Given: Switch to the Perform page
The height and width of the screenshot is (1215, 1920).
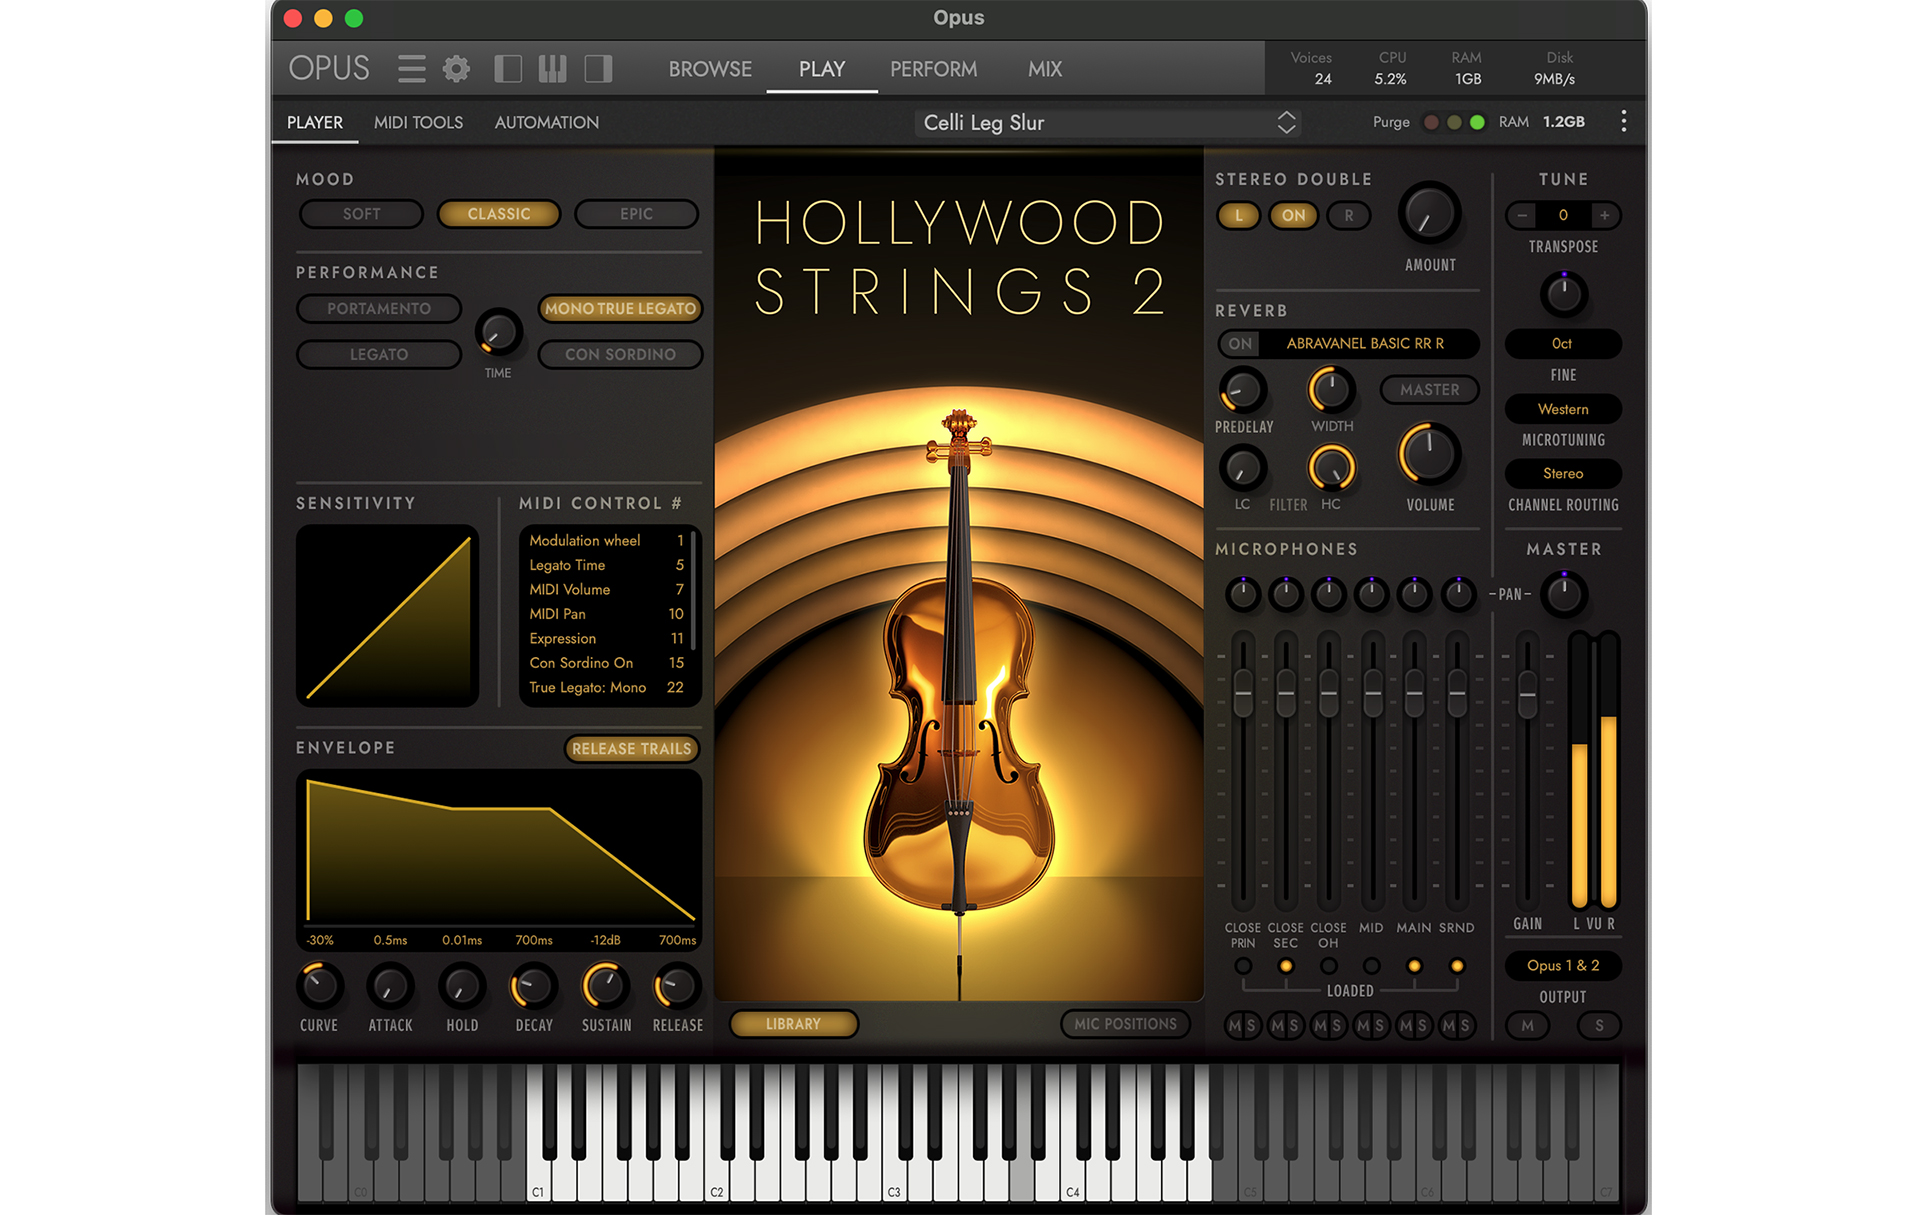Looking at the screenshot, I should (933, 69).
